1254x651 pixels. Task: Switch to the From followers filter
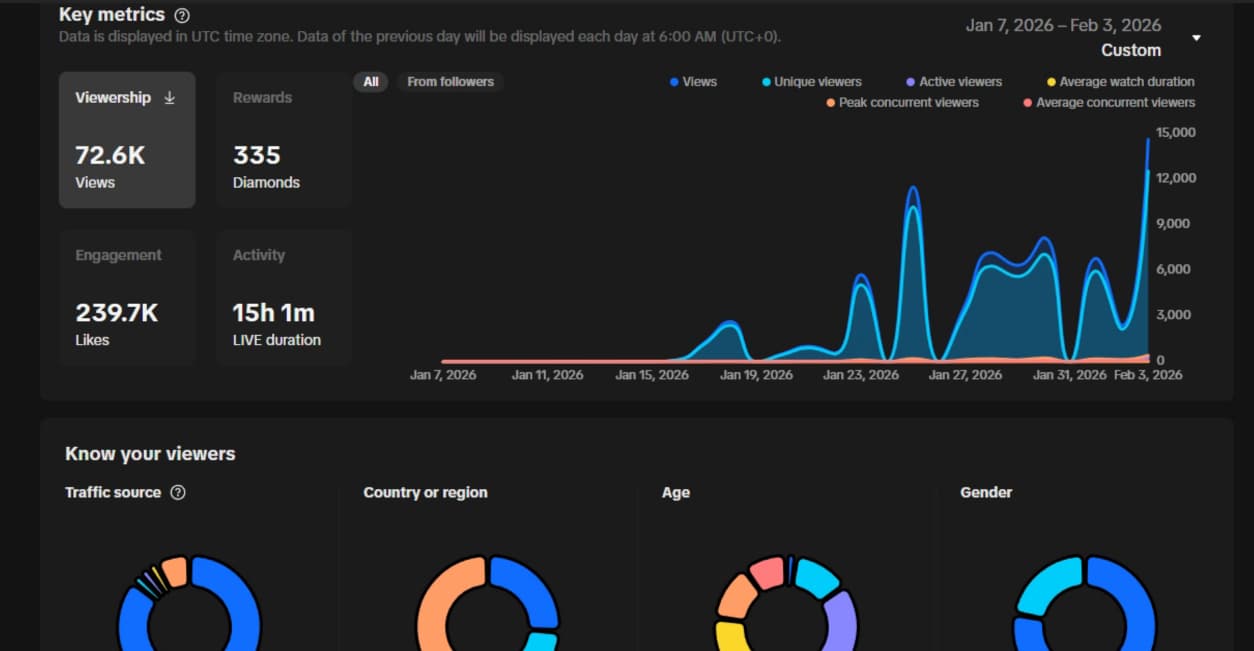(x=450, y=82)
